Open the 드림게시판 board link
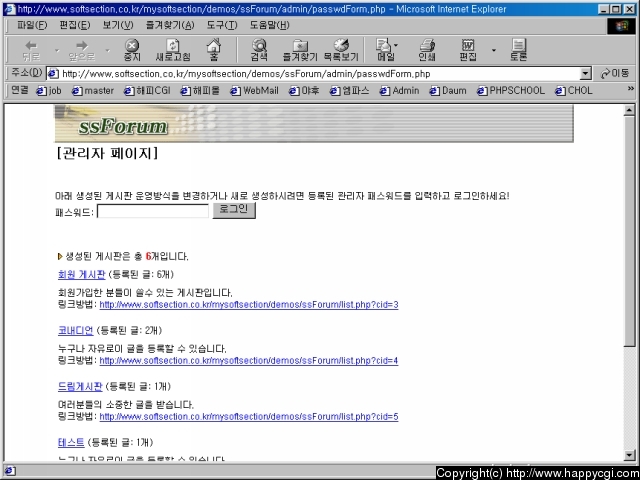 click(x=80, y=386)
